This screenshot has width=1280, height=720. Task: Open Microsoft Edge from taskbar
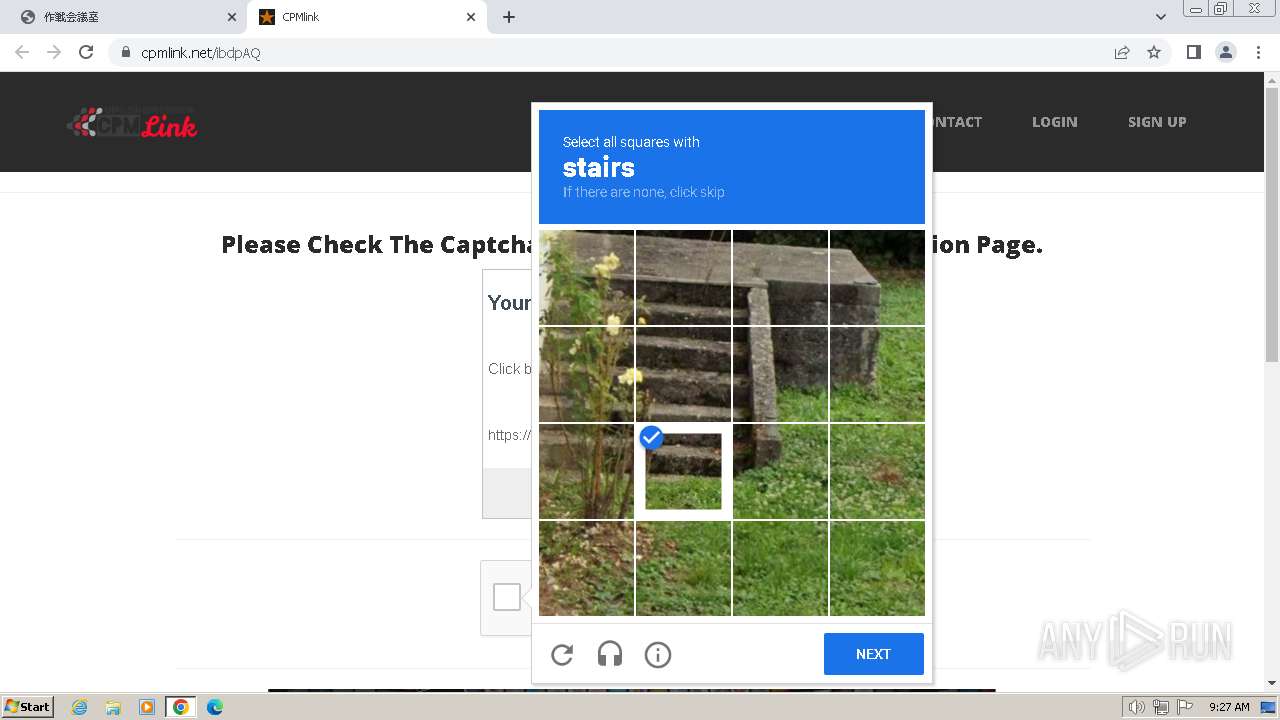(214, 707)
